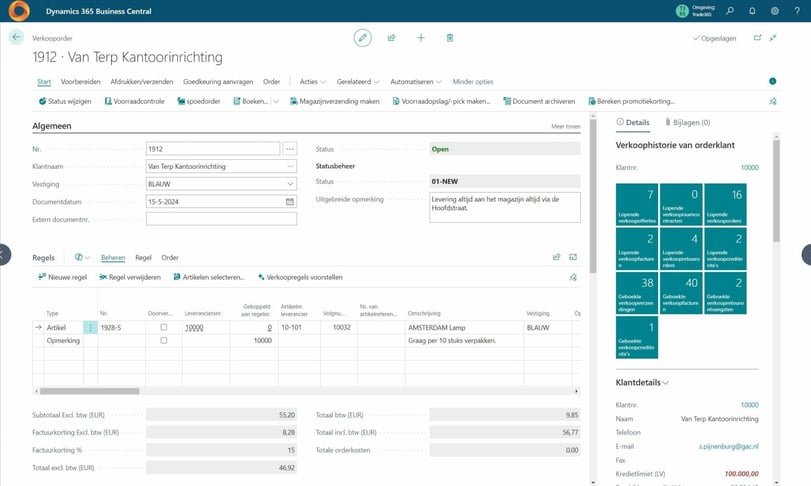Open the Order tab in main ribbon
811x486 pixels.
272,82
